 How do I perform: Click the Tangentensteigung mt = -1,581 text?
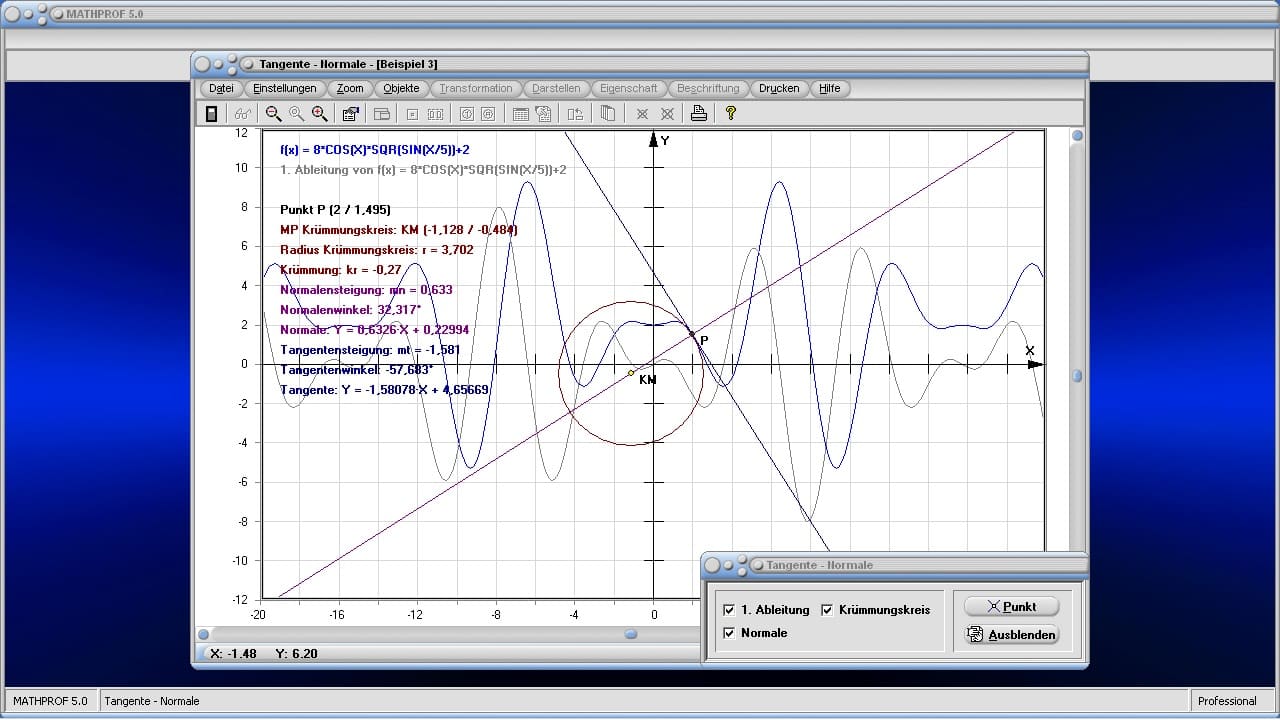click(370, 350)
